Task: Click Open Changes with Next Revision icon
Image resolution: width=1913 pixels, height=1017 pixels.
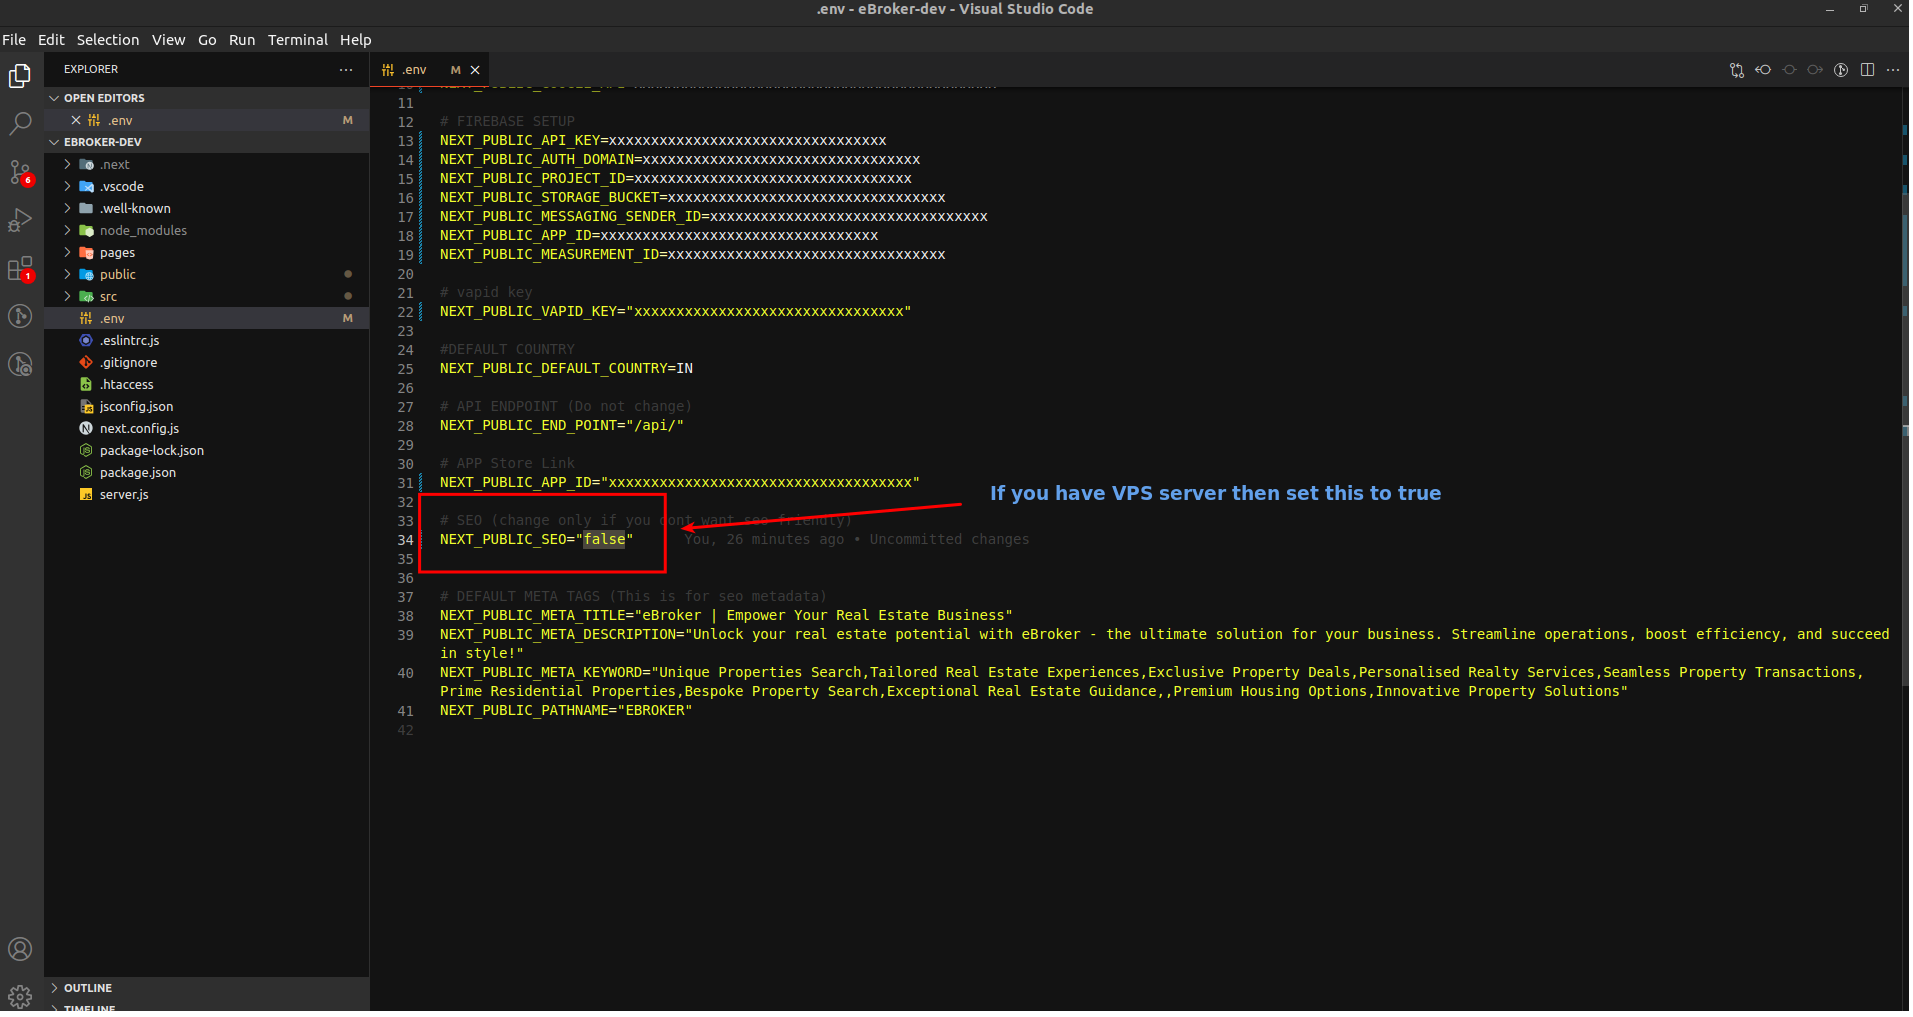Action: coord(1815,70)
